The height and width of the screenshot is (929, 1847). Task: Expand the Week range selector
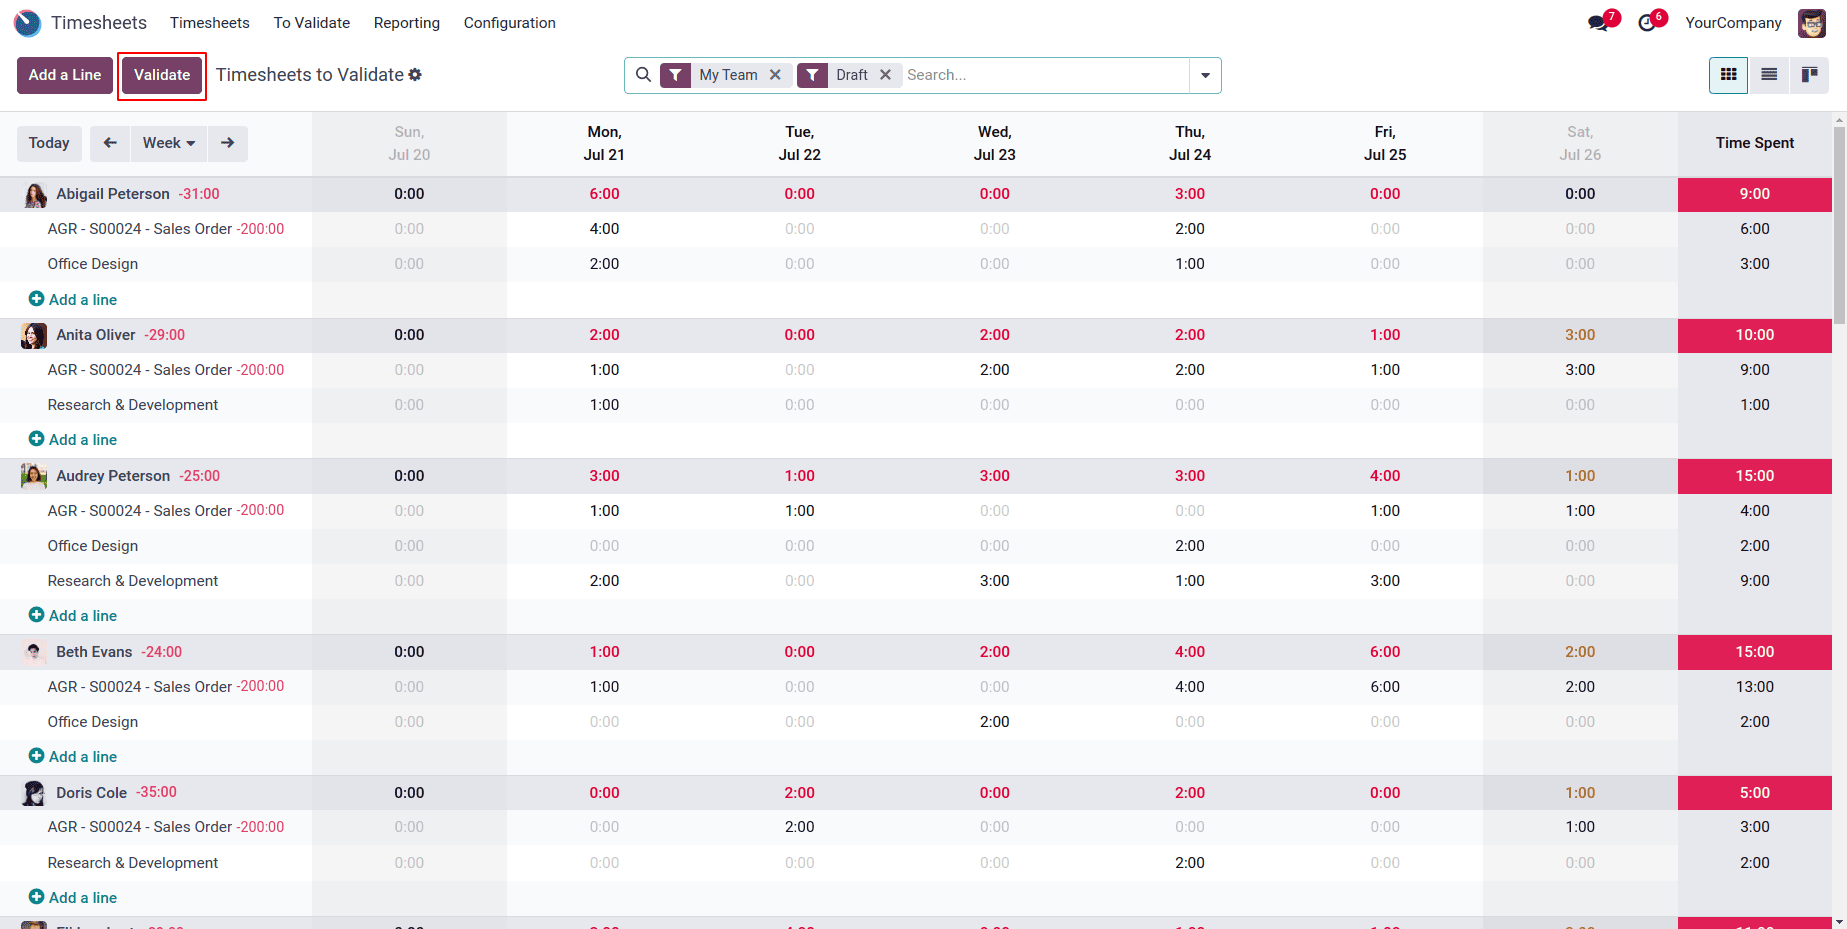(x=168, y=143)
